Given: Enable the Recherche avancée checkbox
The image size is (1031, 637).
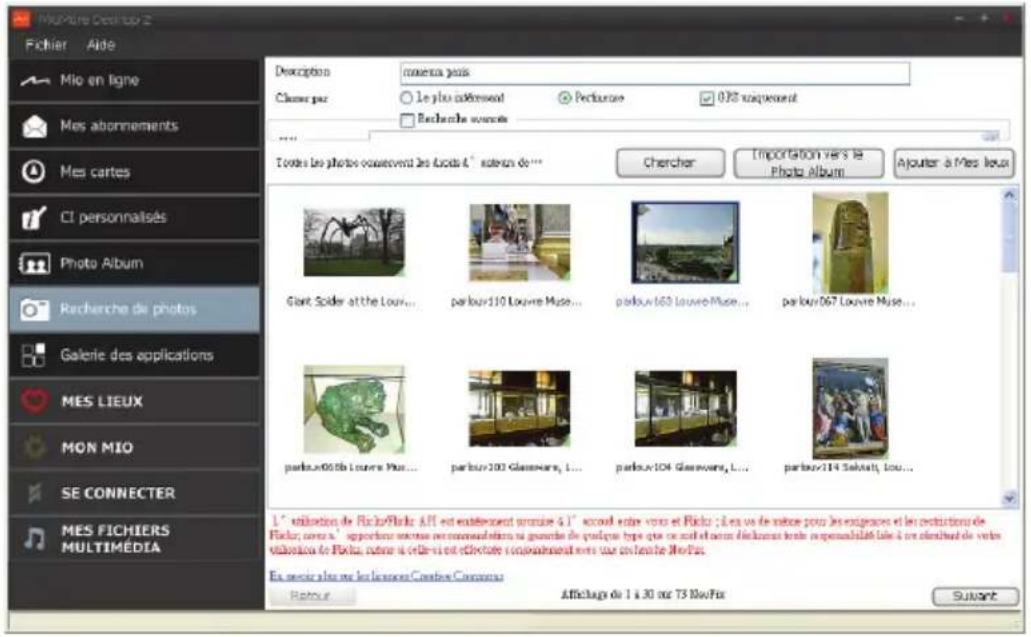Looking at the screenshot, I should (x=407, y=120).
